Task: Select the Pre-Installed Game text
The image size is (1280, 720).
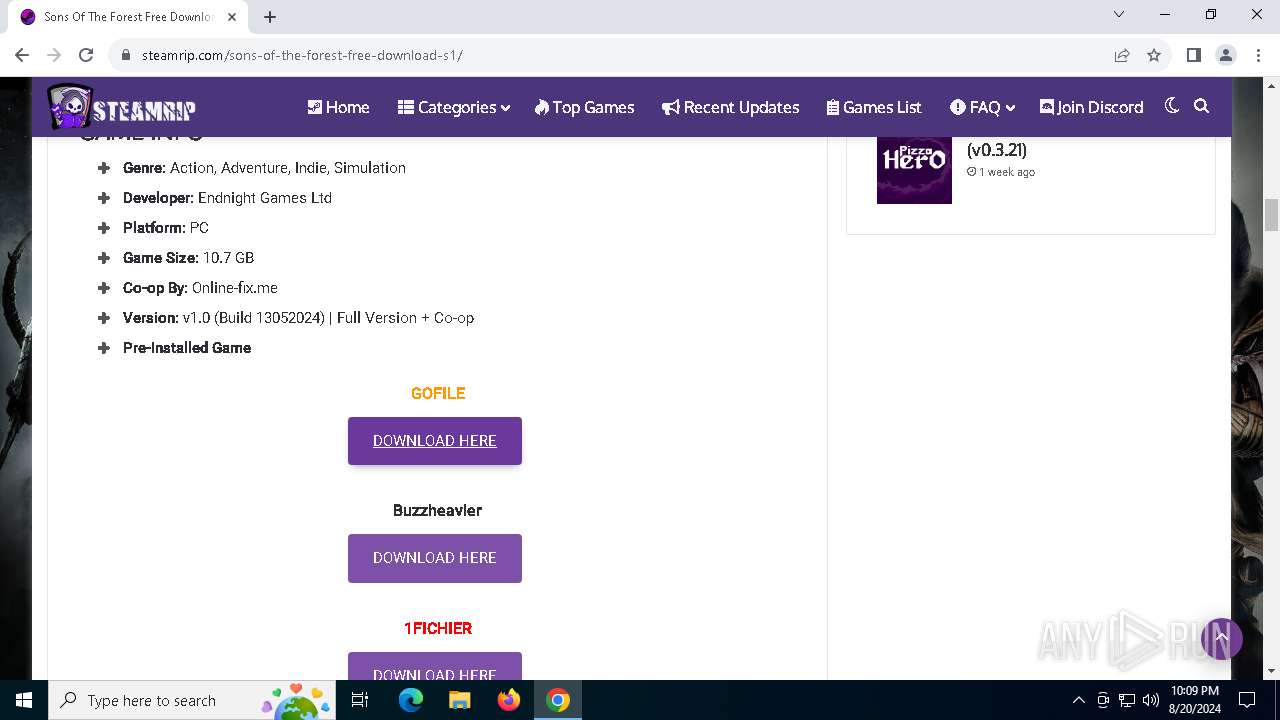Action: pos(187,348)
